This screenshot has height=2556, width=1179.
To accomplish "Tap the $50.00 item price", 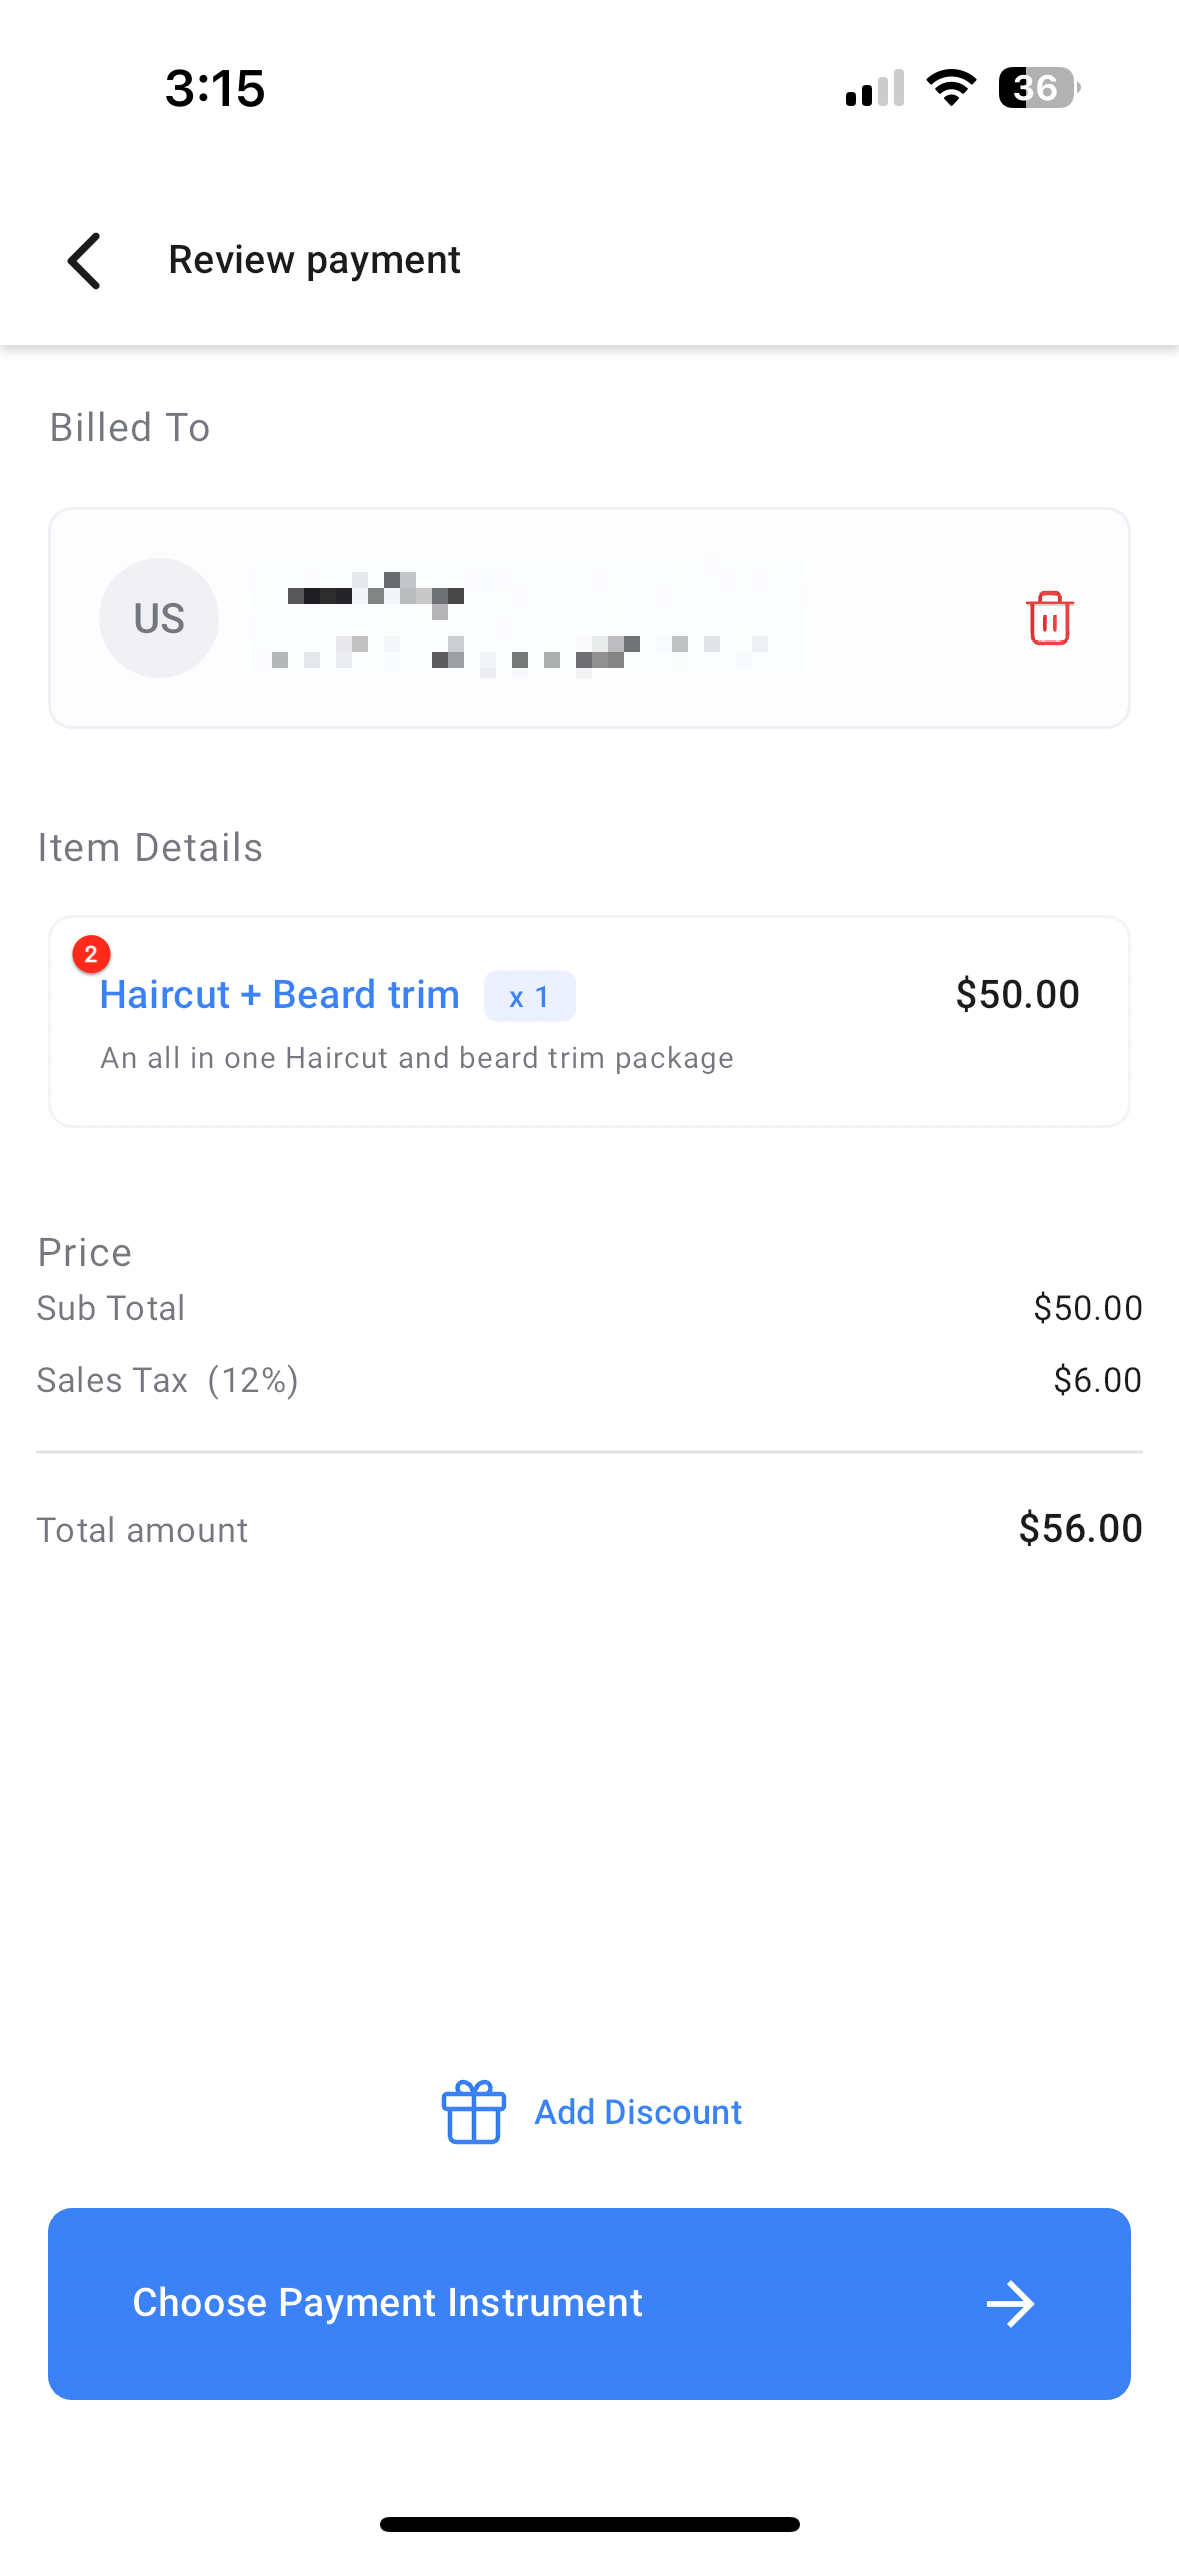I will pos(1017,994).
